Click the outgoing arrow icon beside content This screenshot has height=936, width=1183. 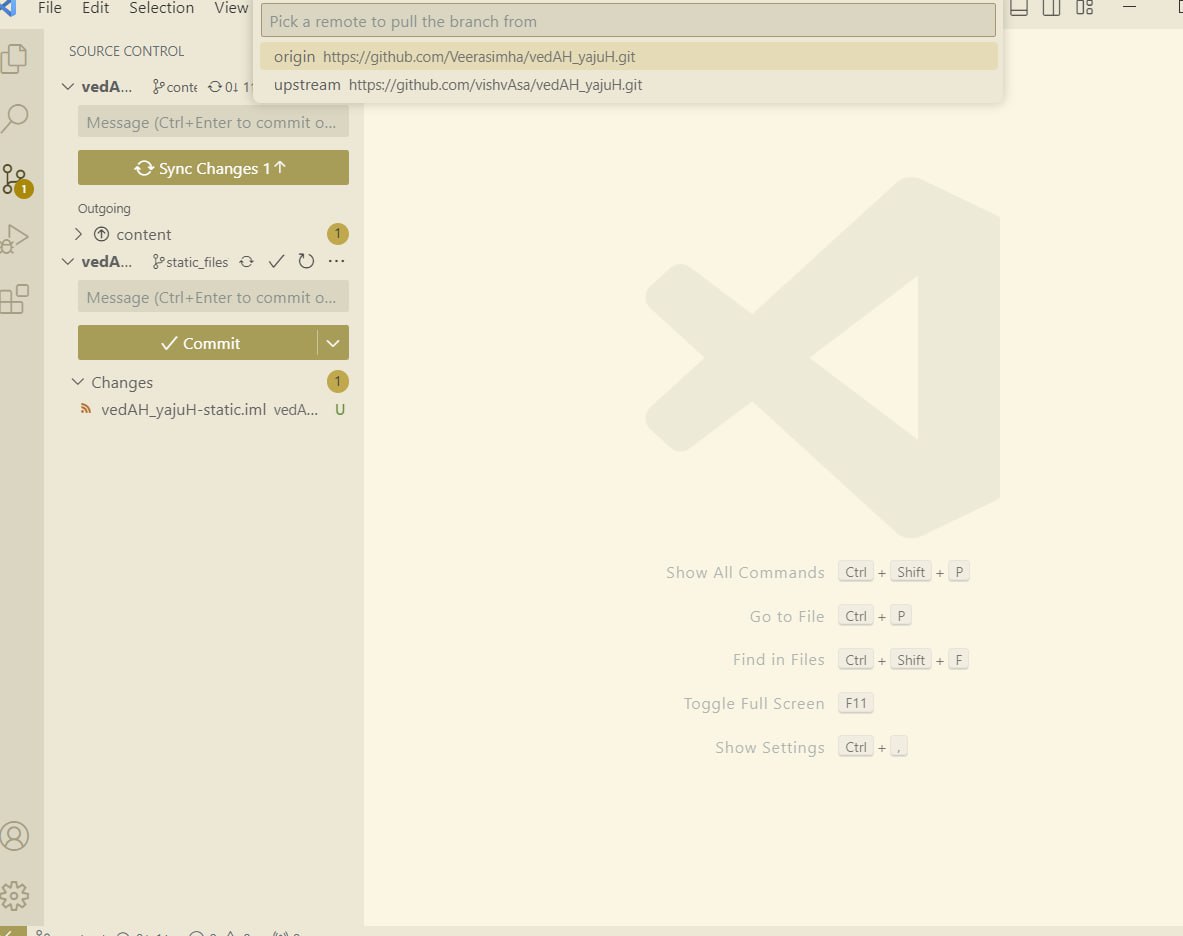101,235
